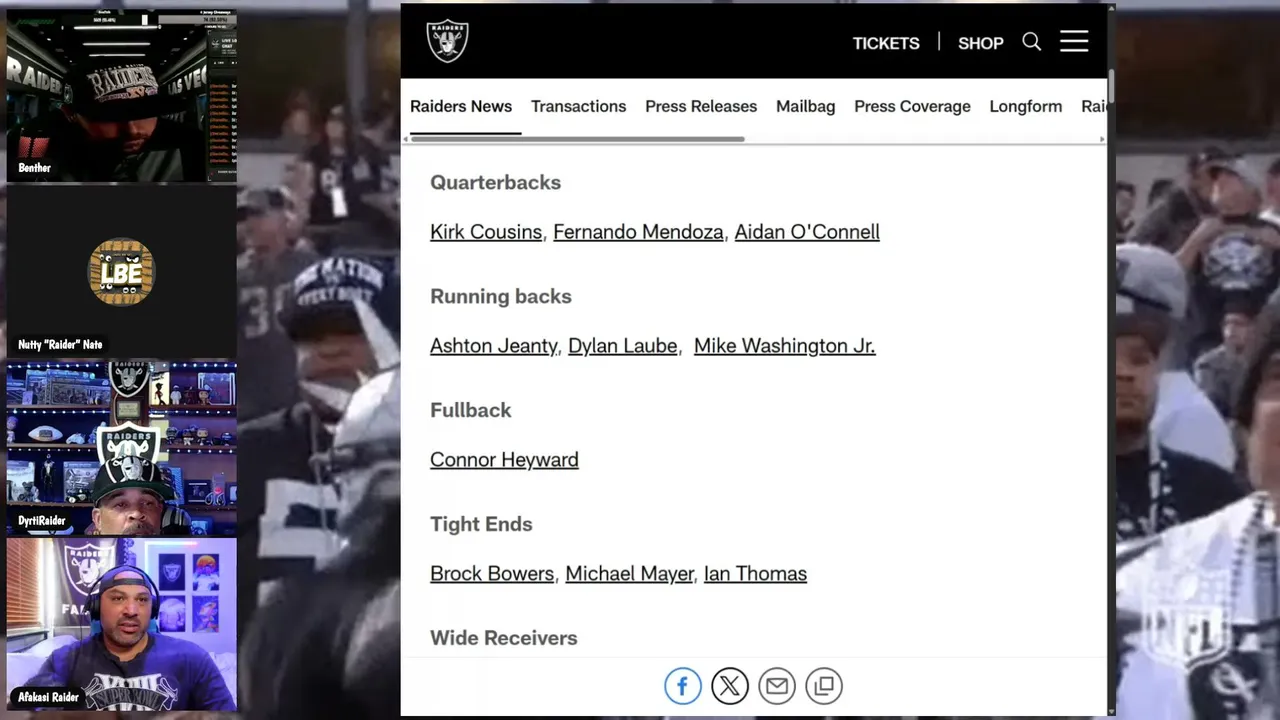Click the horizontal tab scrollbar thumb
This screenshot has width=1280, height=720.
578,139
